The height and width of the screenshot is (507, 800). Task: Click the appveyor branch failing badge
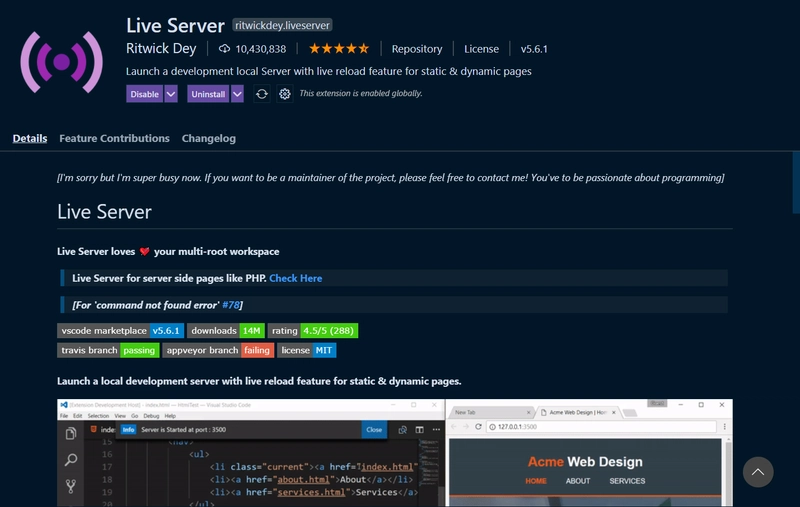click(x=218, y=350)
